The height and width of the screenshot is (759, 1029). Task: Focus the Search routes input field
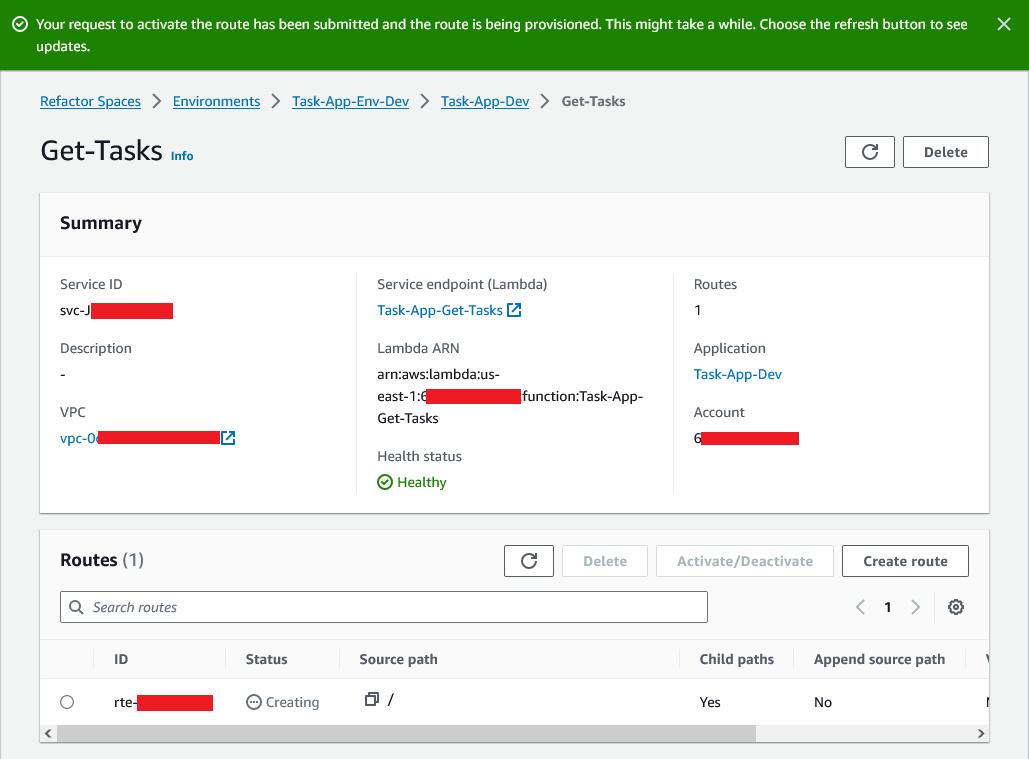point(384,607)
